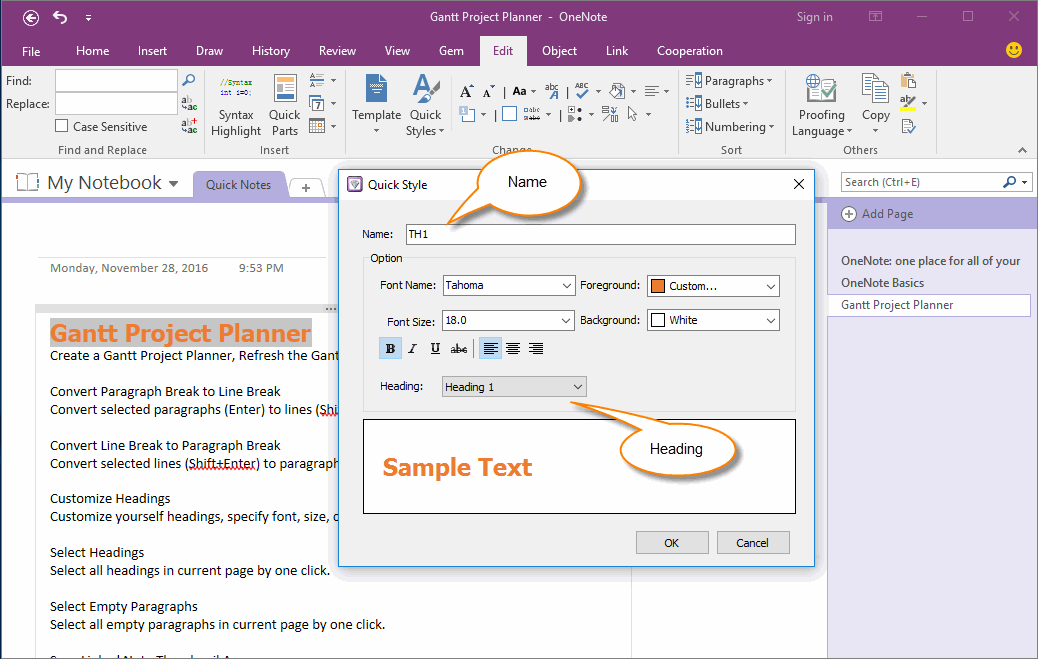The image size is (1038, 659).
Task: Click the yellow highlighter text icon
Action: point(908,103)
